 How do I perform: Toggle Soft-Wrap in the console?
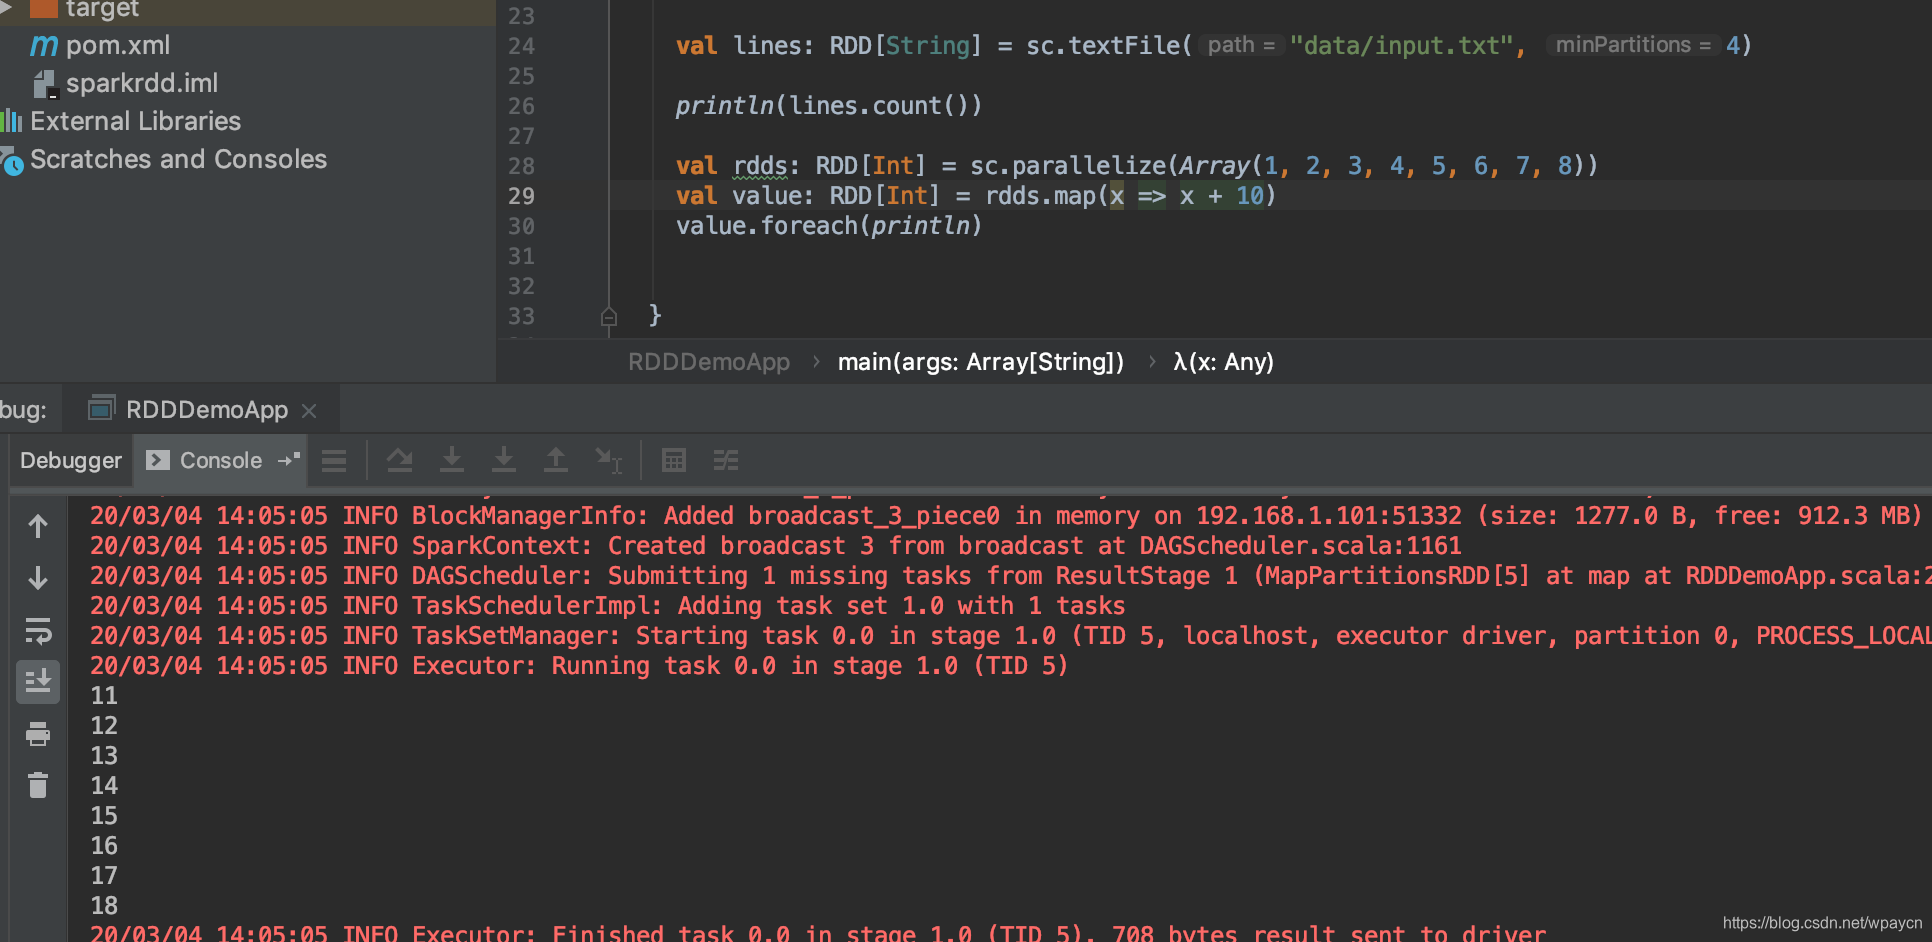(x=38, y=631)
